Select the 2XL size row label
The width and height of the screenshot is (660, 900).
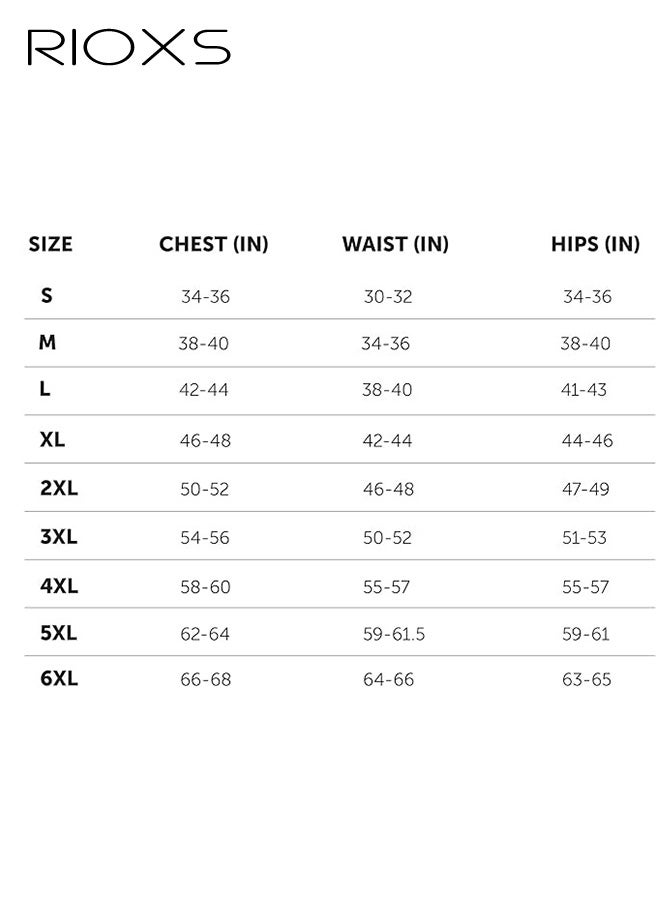tap(58, 489)
